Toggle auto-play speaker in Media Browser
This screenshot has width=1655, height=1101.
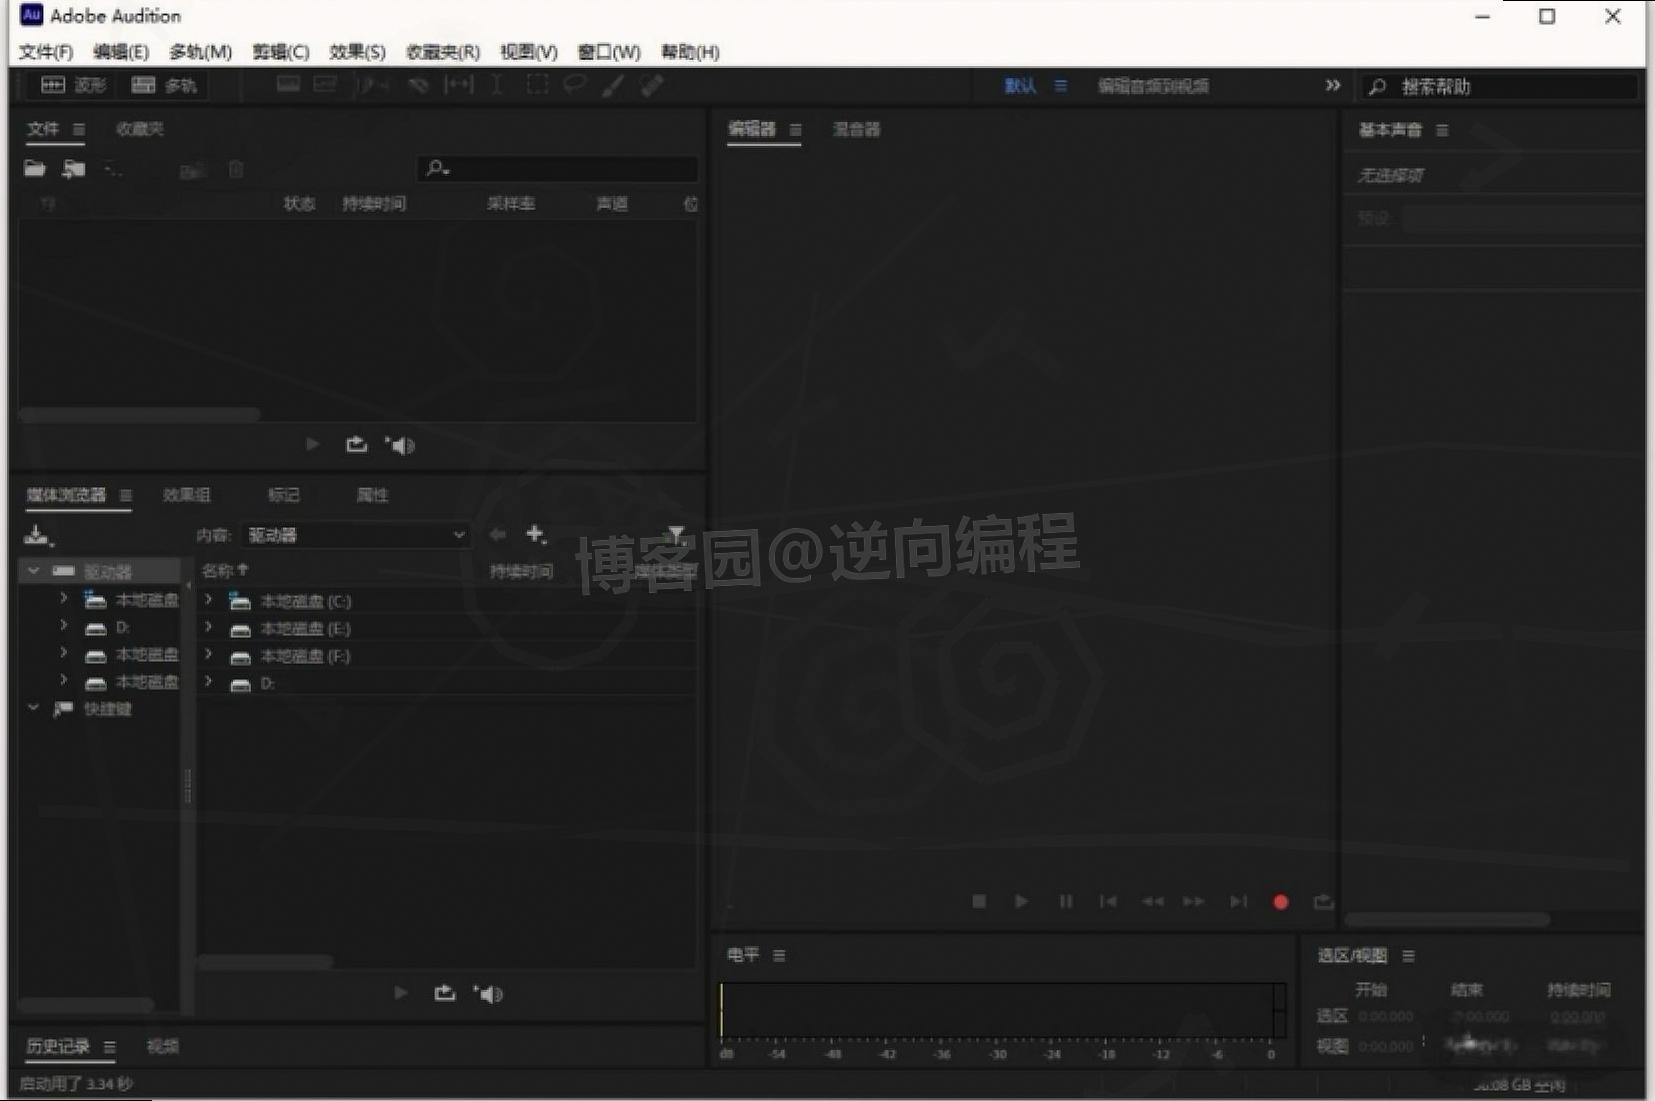tap(488, 992)
